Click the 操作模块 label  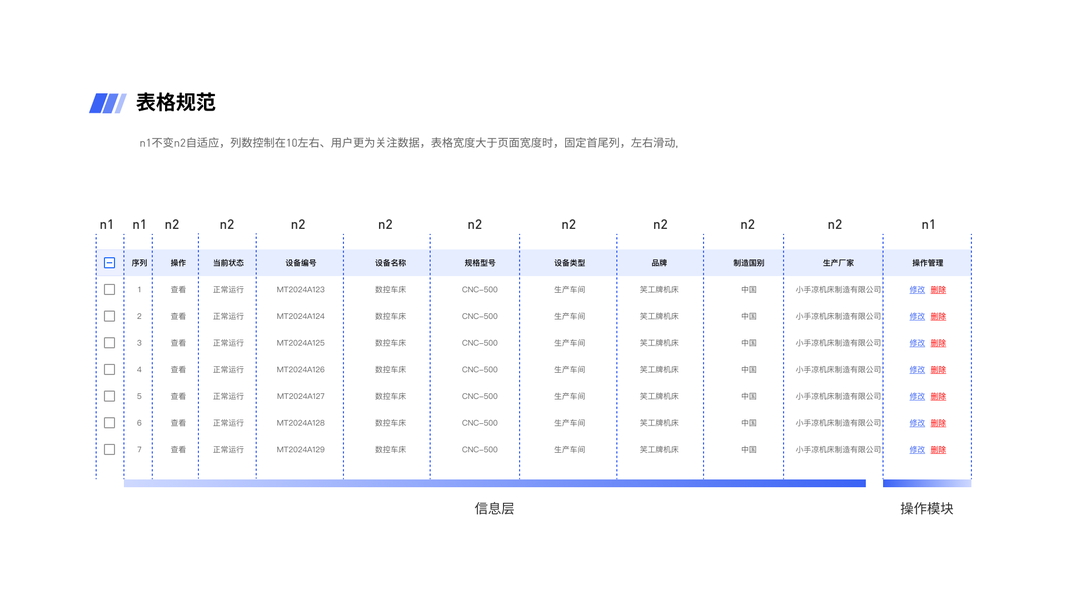coord(927,508)
